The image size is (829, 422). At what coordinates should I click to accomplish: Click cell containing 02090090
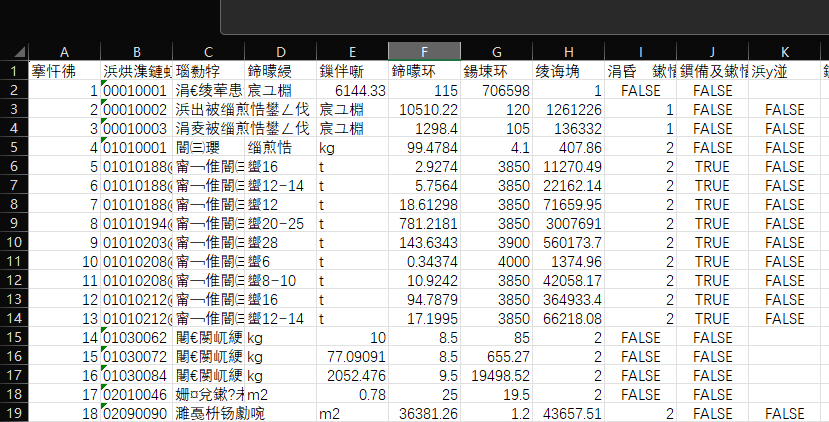136,414
